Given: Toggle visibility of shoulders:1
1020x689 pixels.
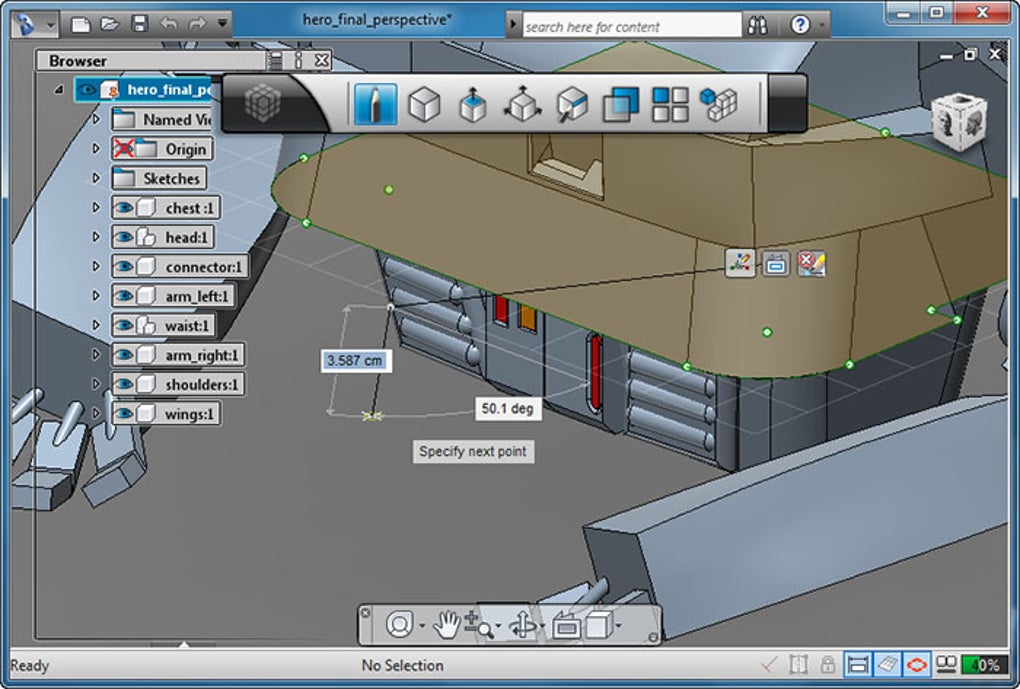Looking at the screenshot, I should [124, 385].
